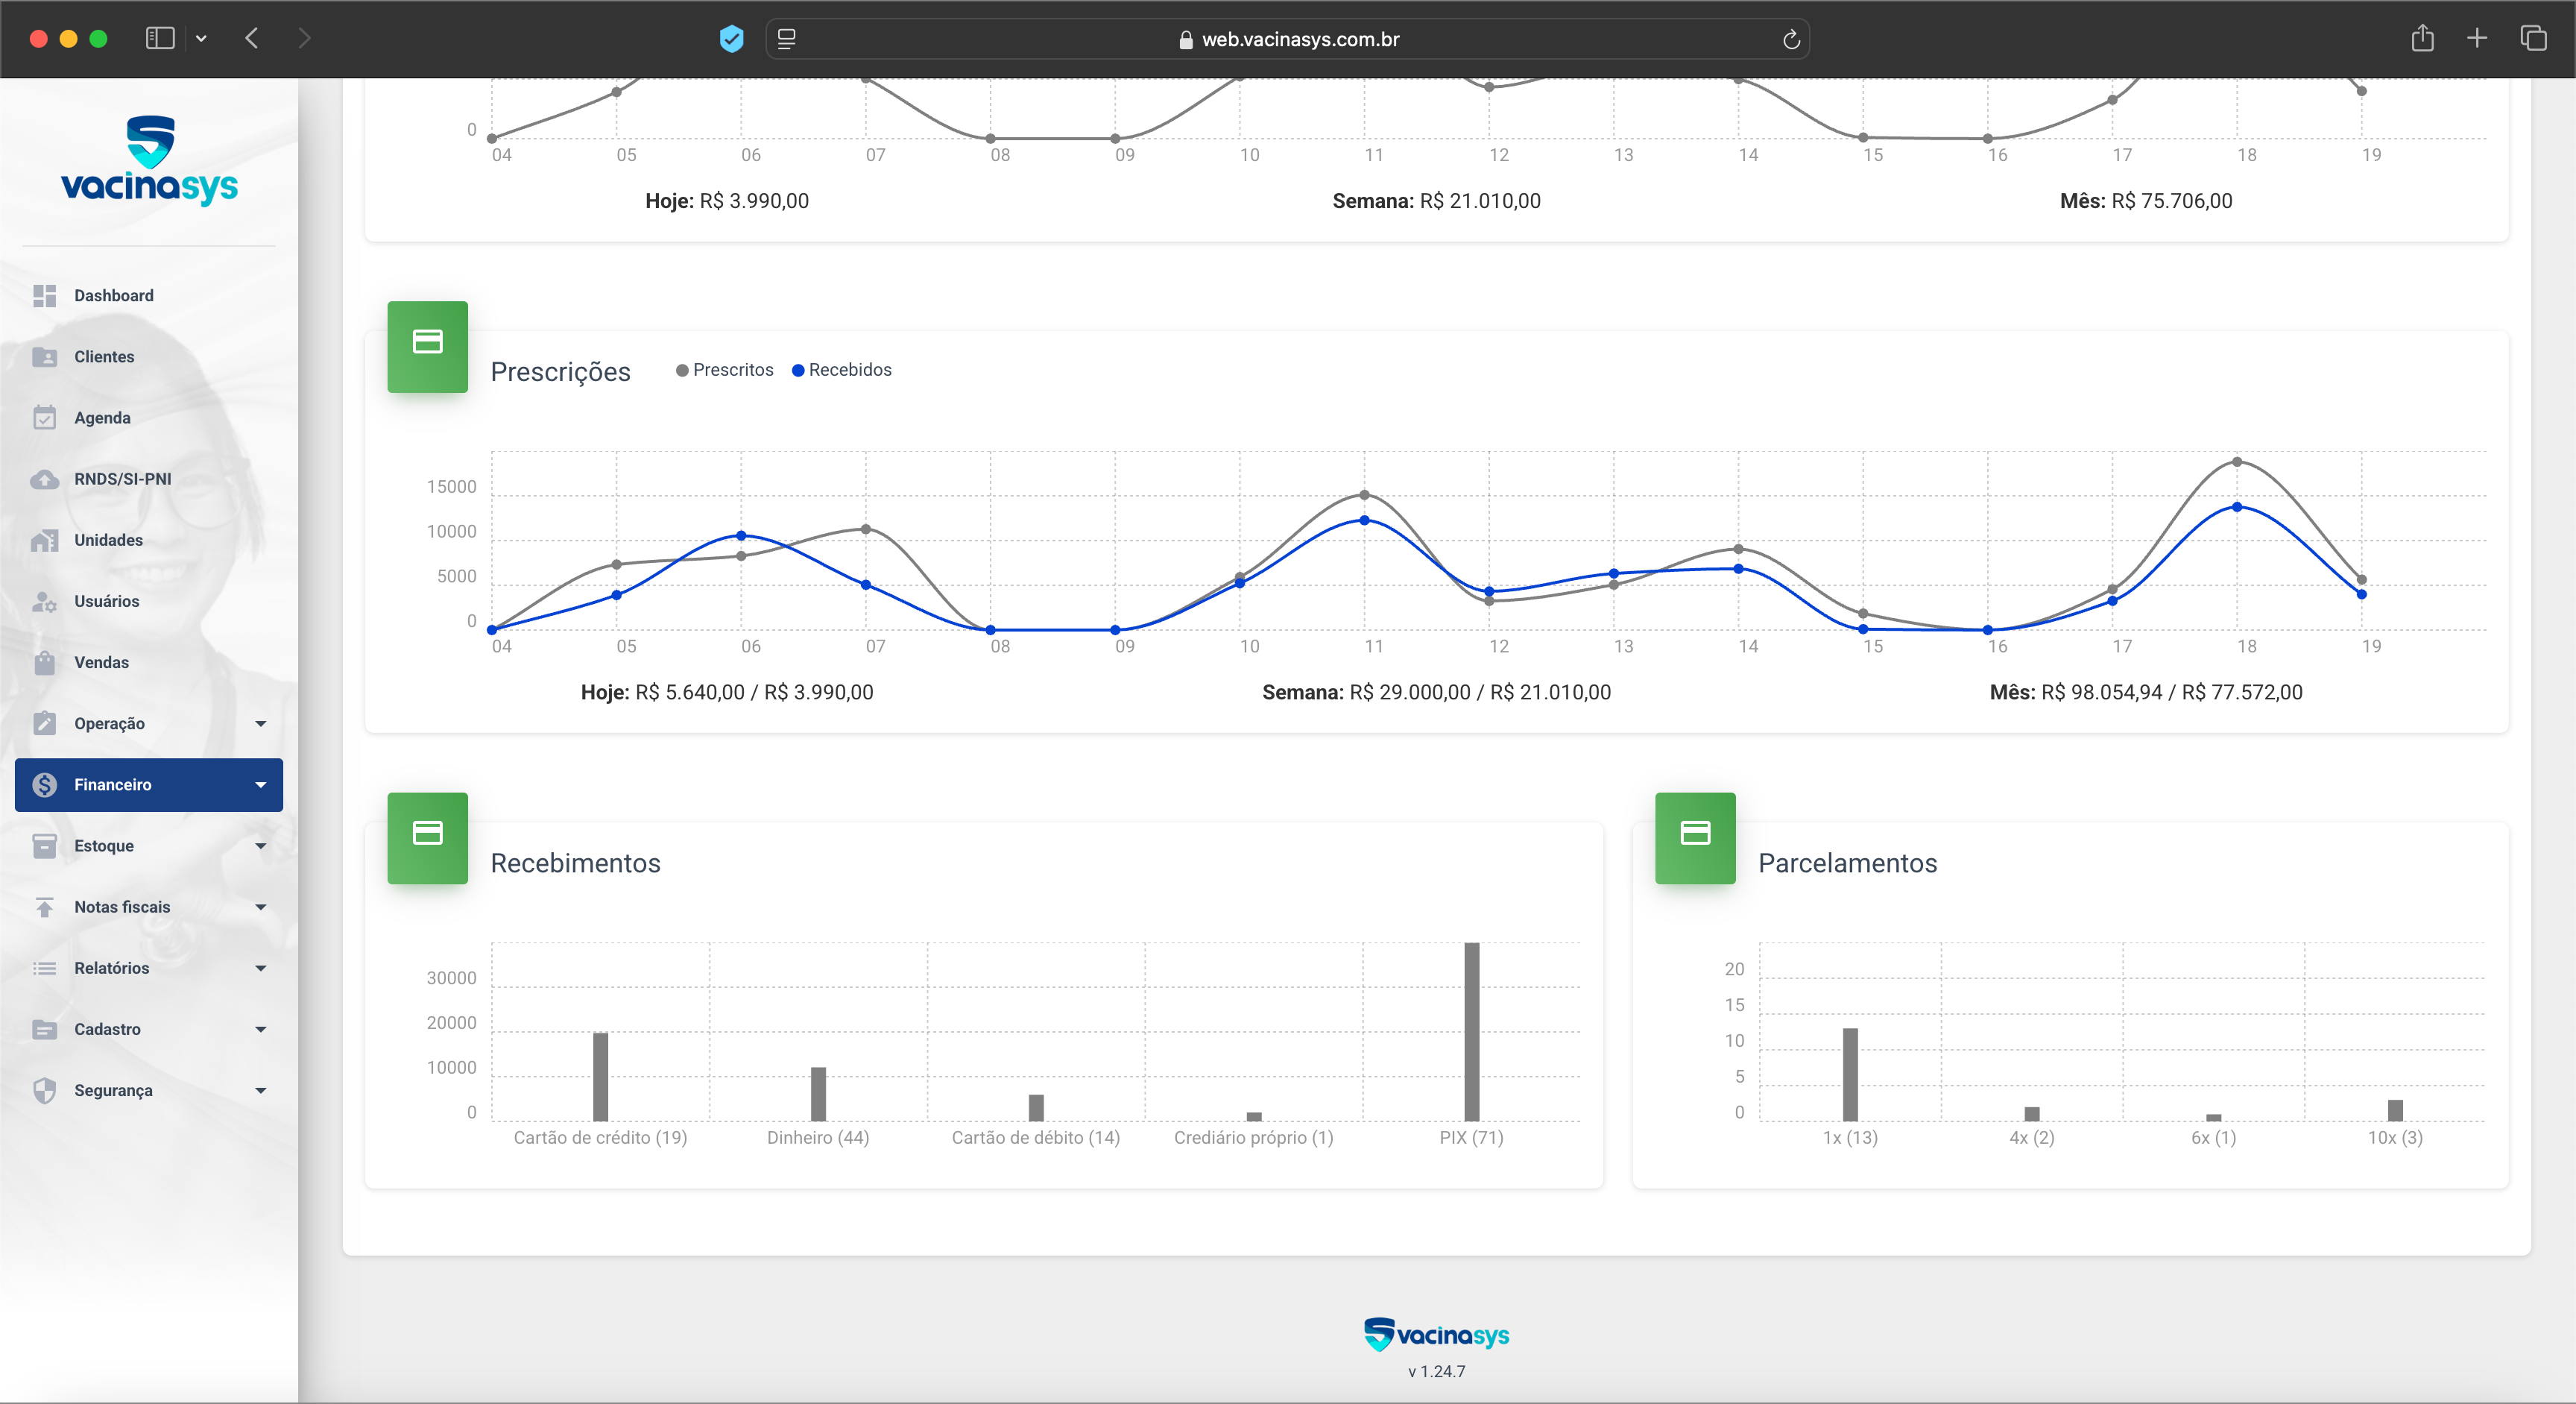2576x1404 pixels.
Task: Open the Dashboard menu item
Action: click(149, 296)
